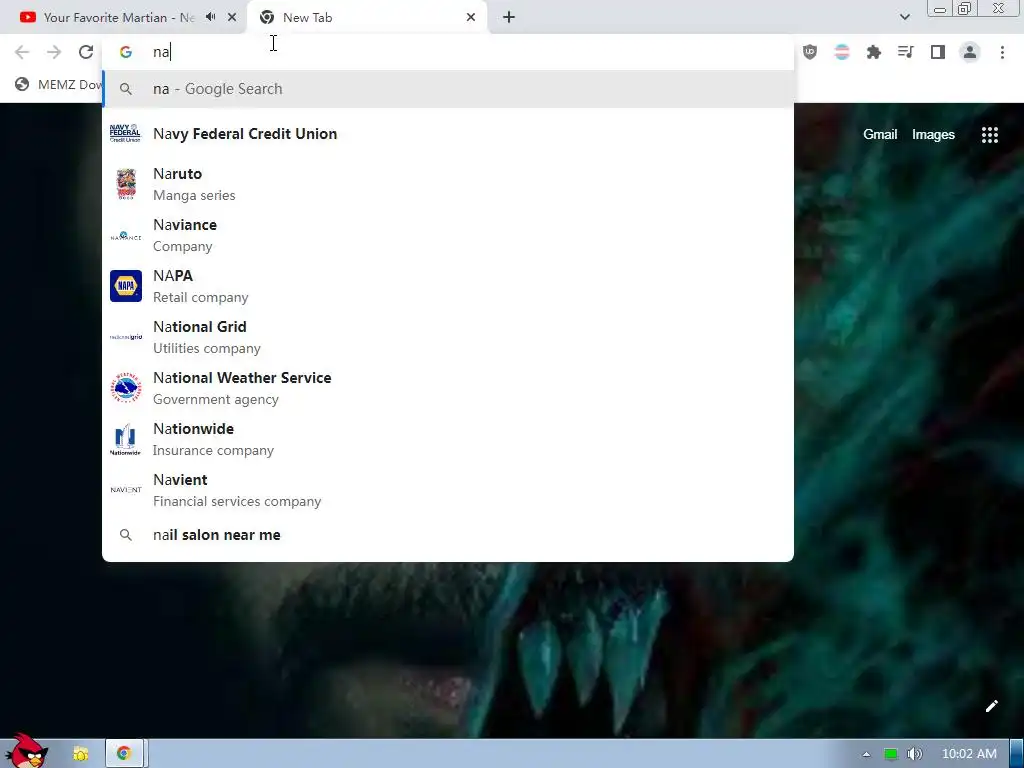
Task: Open the Extensions puzzle menu
Action: click(x=874, y=52)
